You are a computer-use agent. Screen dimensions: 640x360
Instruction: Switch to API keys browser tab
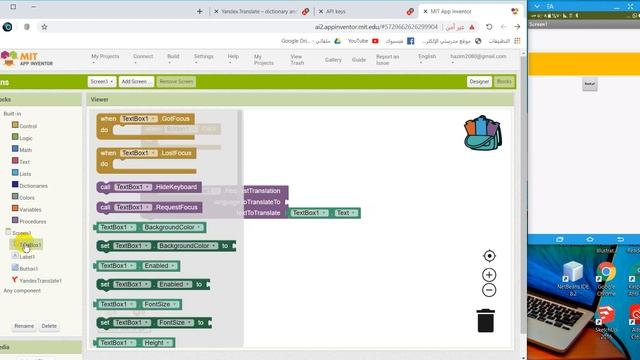pyautogui.click(x=366, y=11)
